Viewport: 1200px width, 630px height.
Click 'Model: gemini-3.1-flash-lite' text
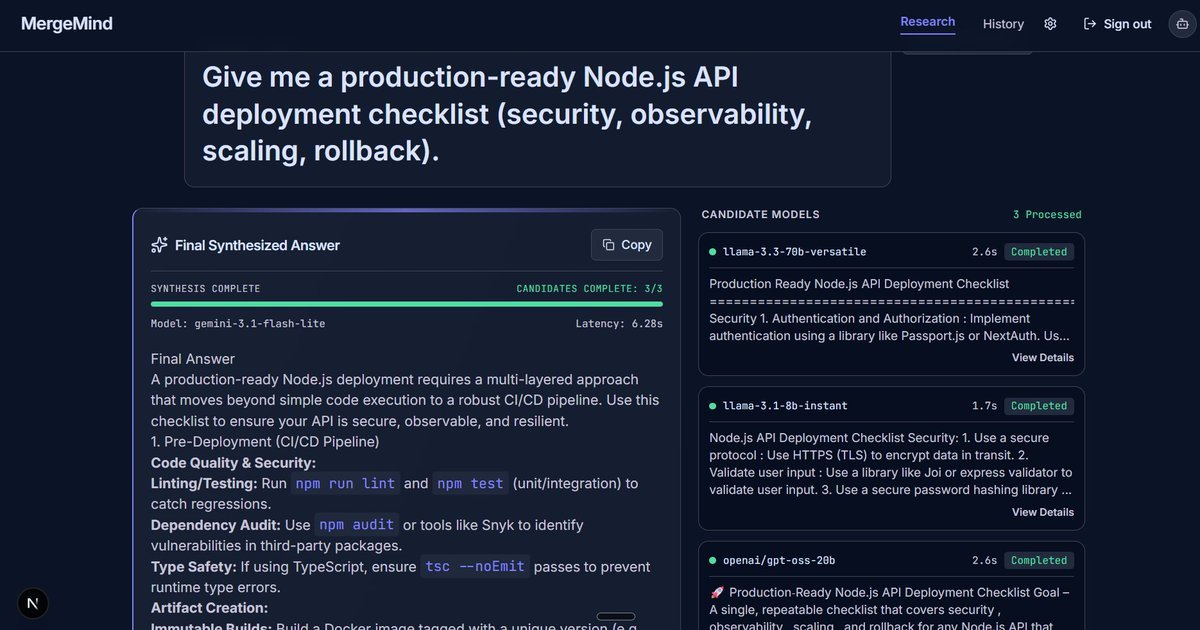pyautogui.click(x=238, y=324)
